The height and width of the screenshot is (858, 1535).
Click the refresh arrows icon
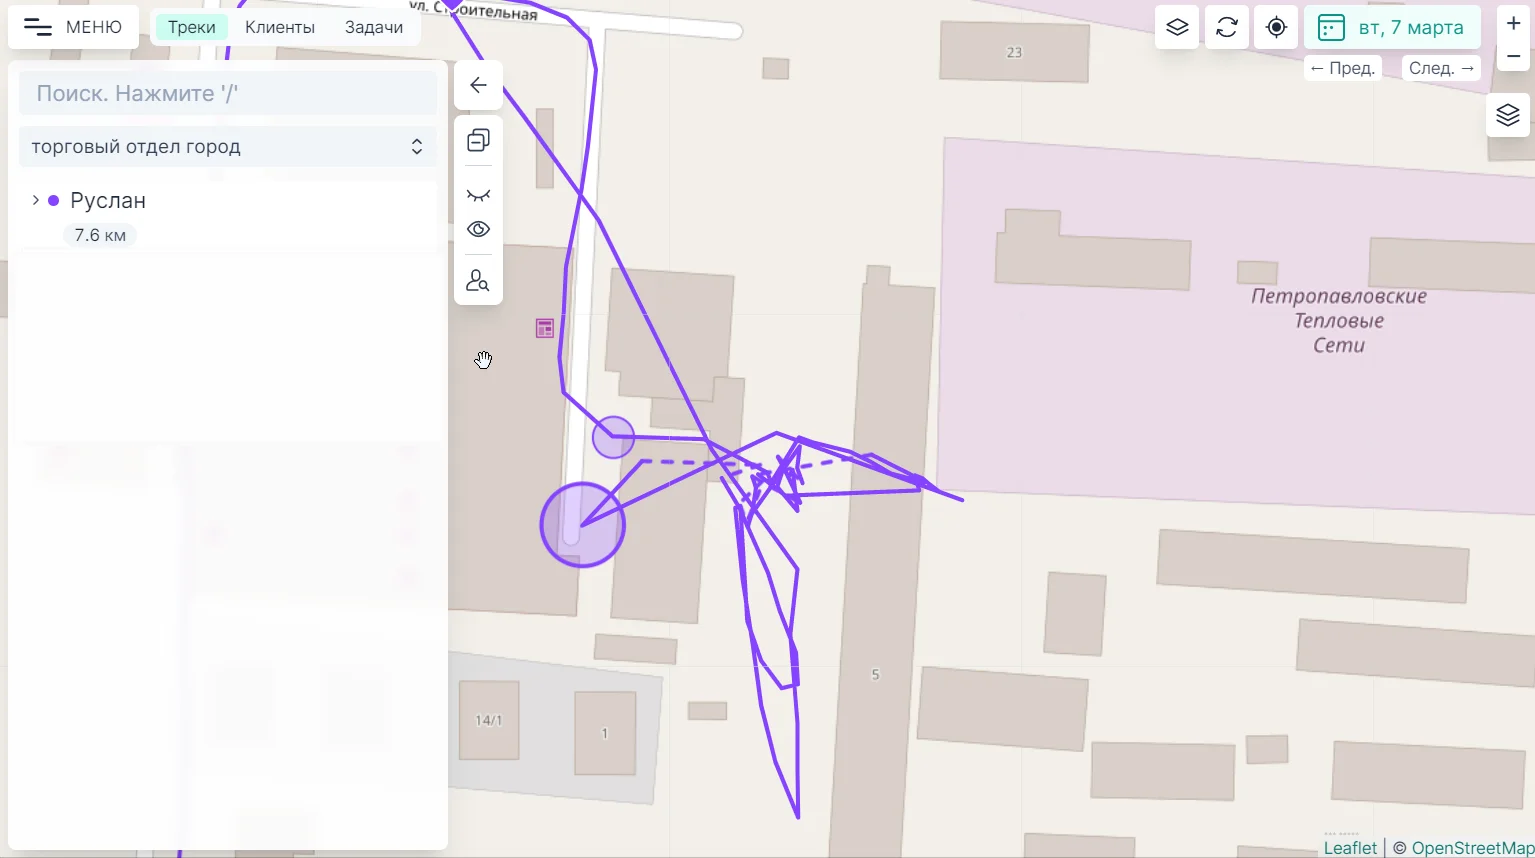tap(1227, 27)
